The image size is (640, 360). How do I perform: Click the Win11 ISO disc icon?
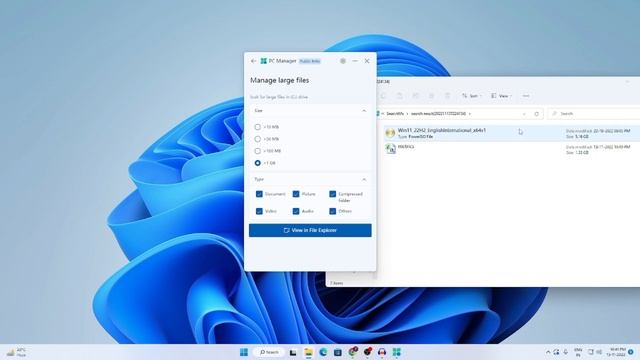pyautogui.click(x=390, y=133)
